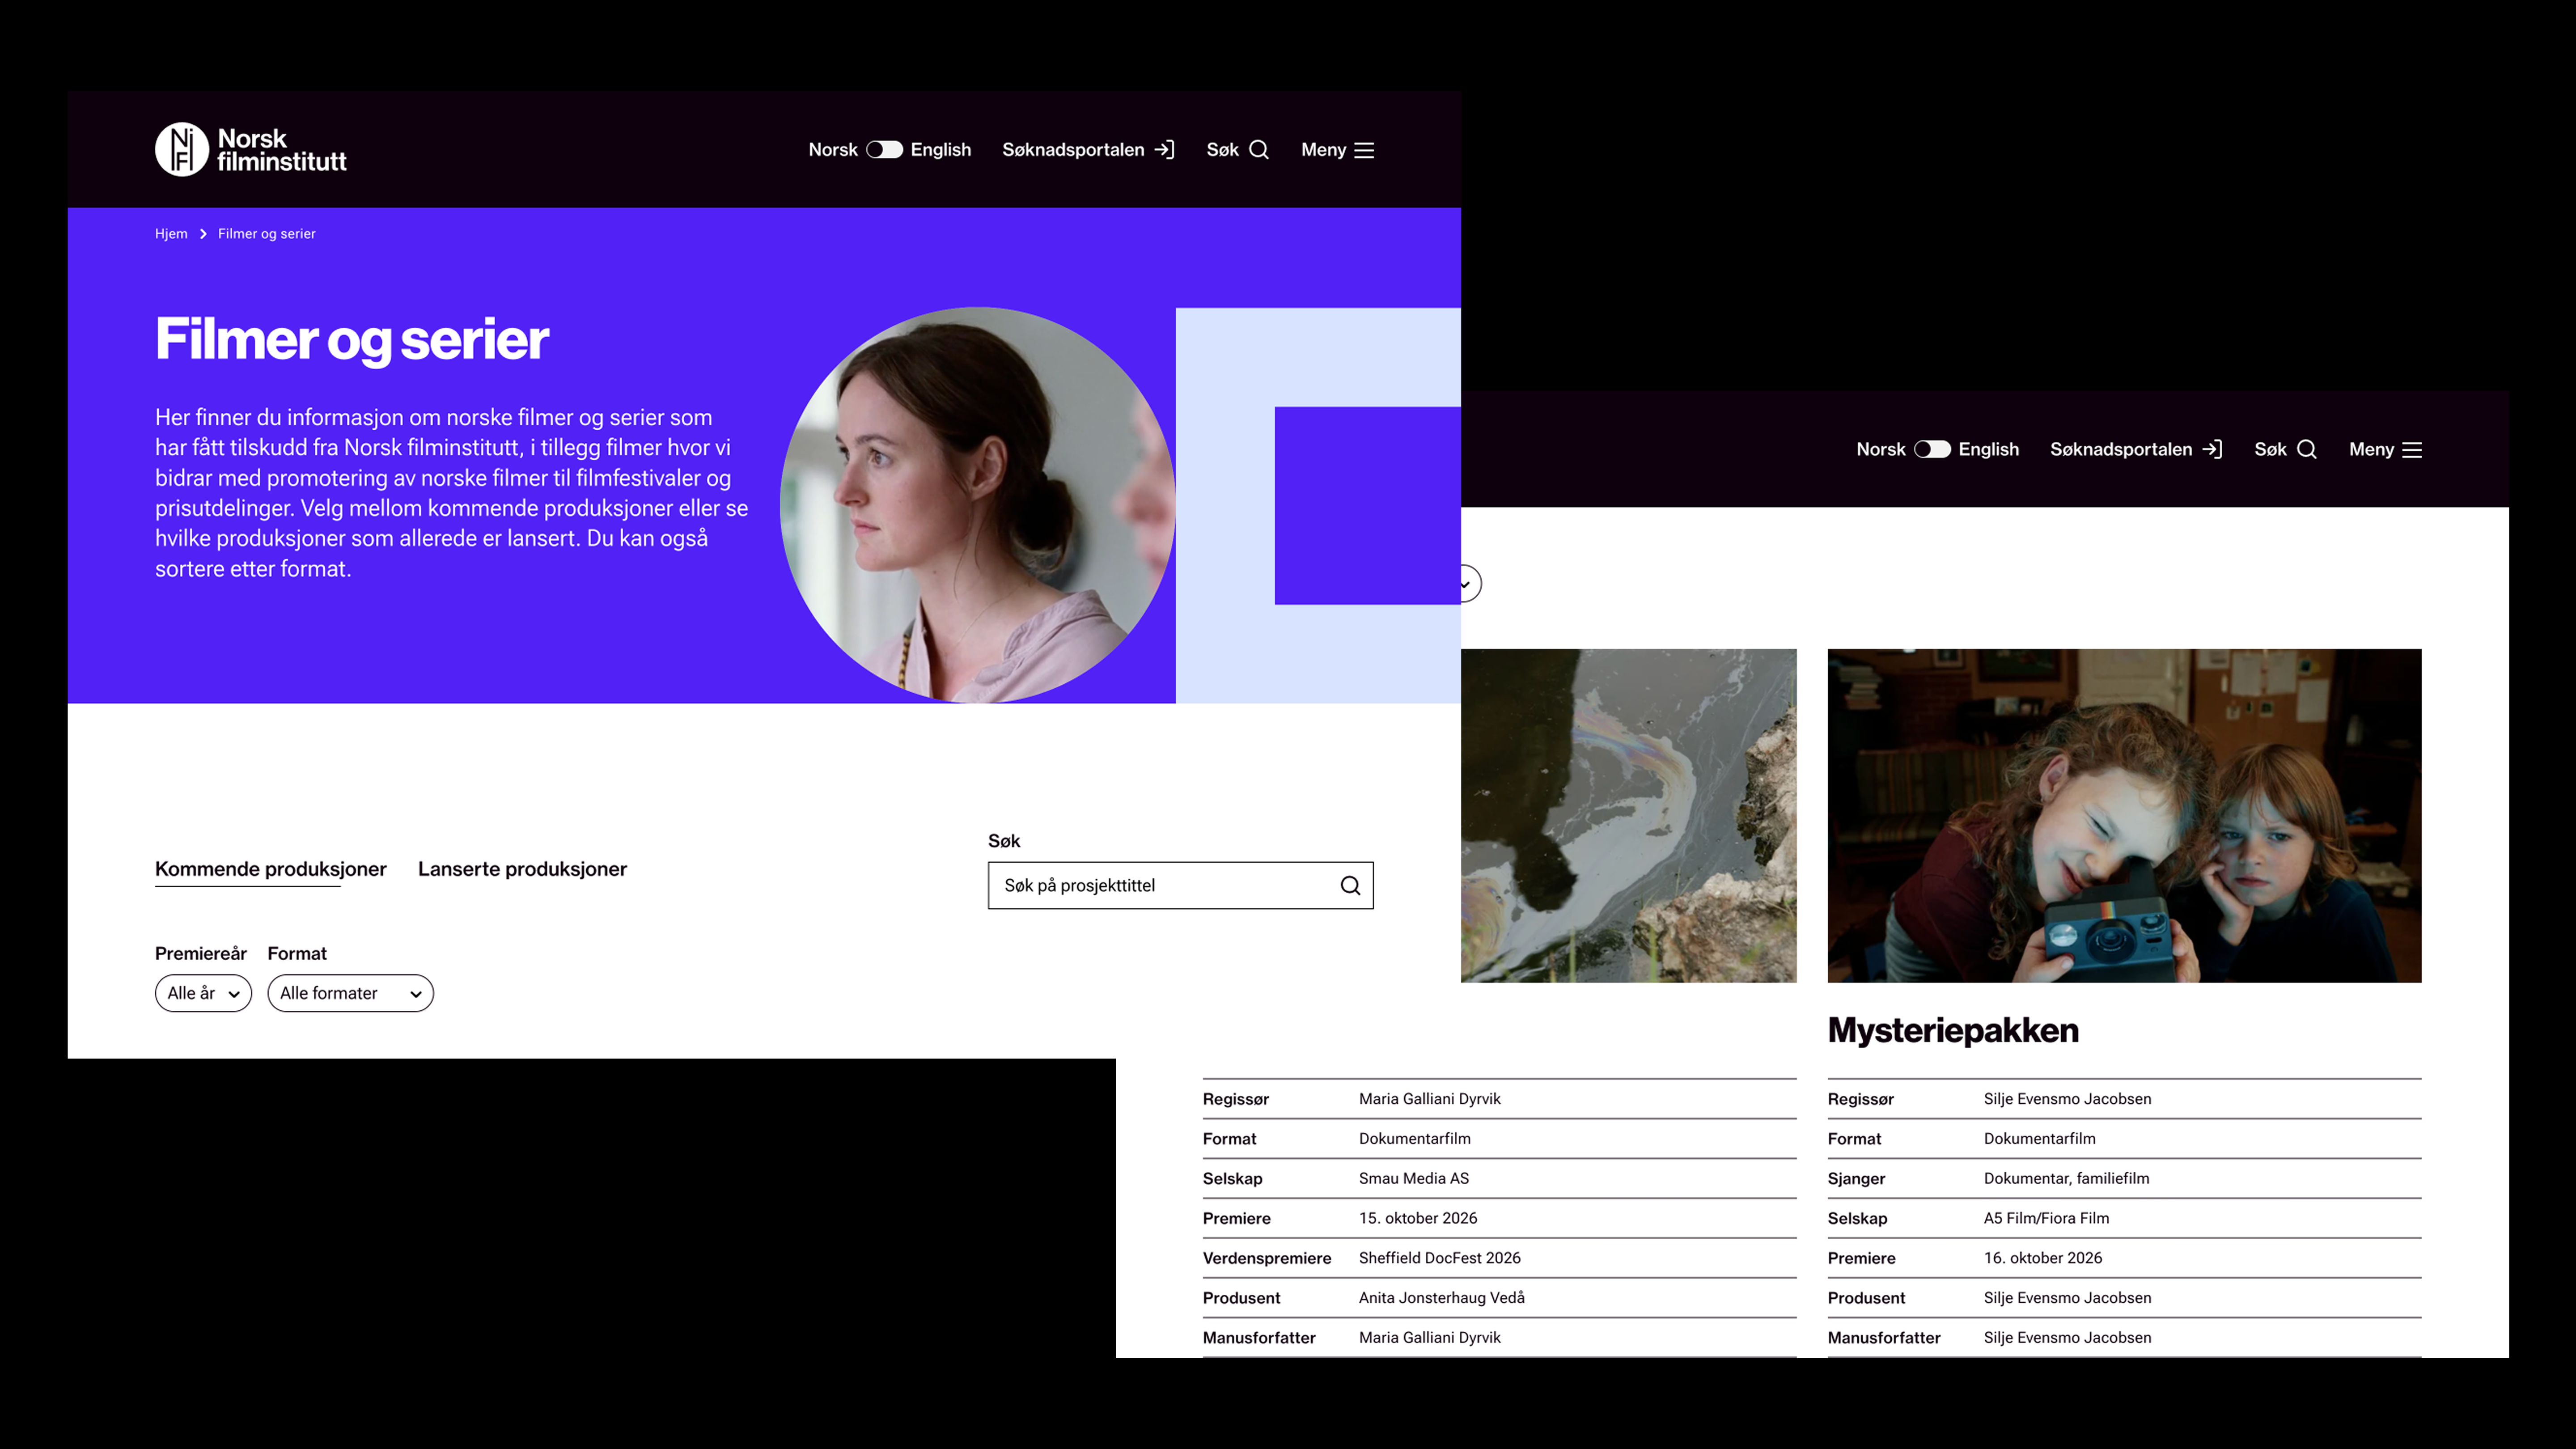Click Smau Media AS company value
Screen dimensions: 2576x1449
click(1413, 1178)
